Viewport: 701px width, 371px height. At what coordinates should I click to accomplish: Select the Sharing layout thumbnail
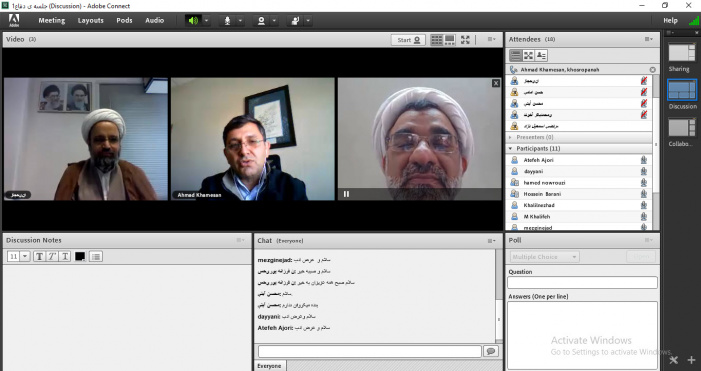pyautogui.click(x=682, y=53)
